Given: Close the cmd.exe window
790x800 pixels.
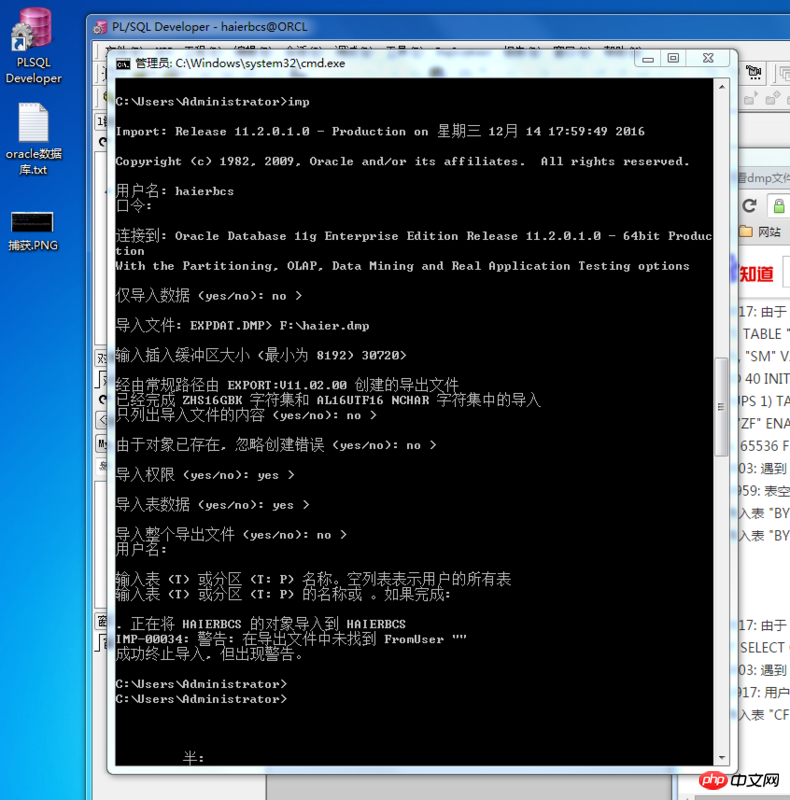Looking at the screenshot, I should [x=708, y=59].
